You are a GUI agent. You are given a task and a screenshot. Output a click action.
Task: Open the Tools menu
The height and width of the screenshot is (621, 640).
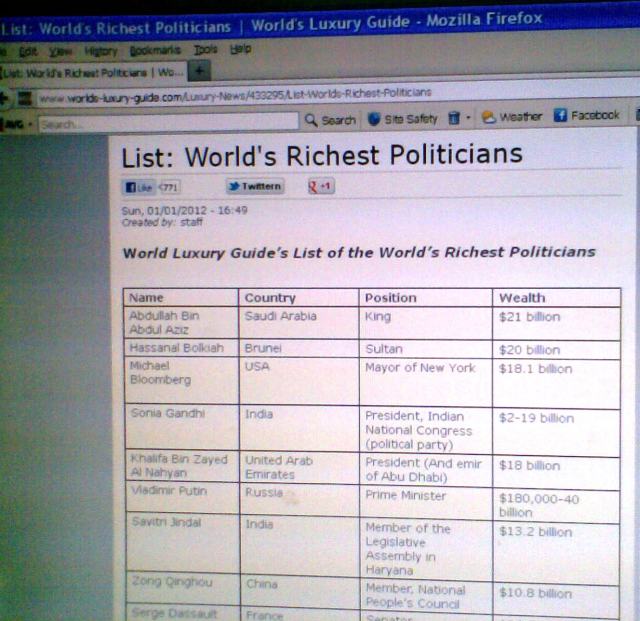click(x=205, y=48)
